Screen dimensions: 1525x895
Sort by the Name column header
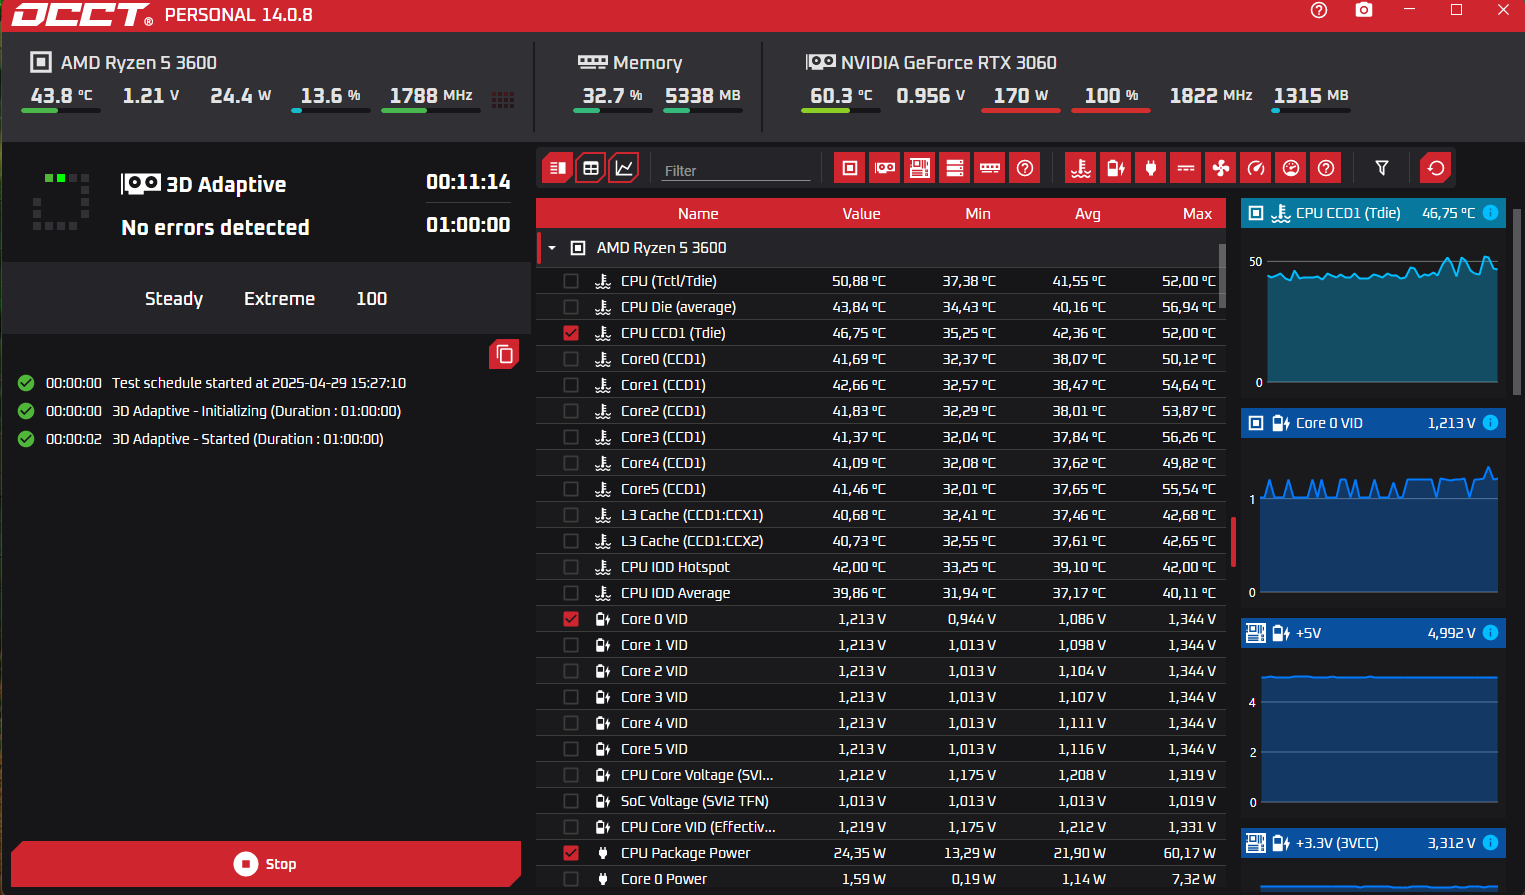(698, 214)
